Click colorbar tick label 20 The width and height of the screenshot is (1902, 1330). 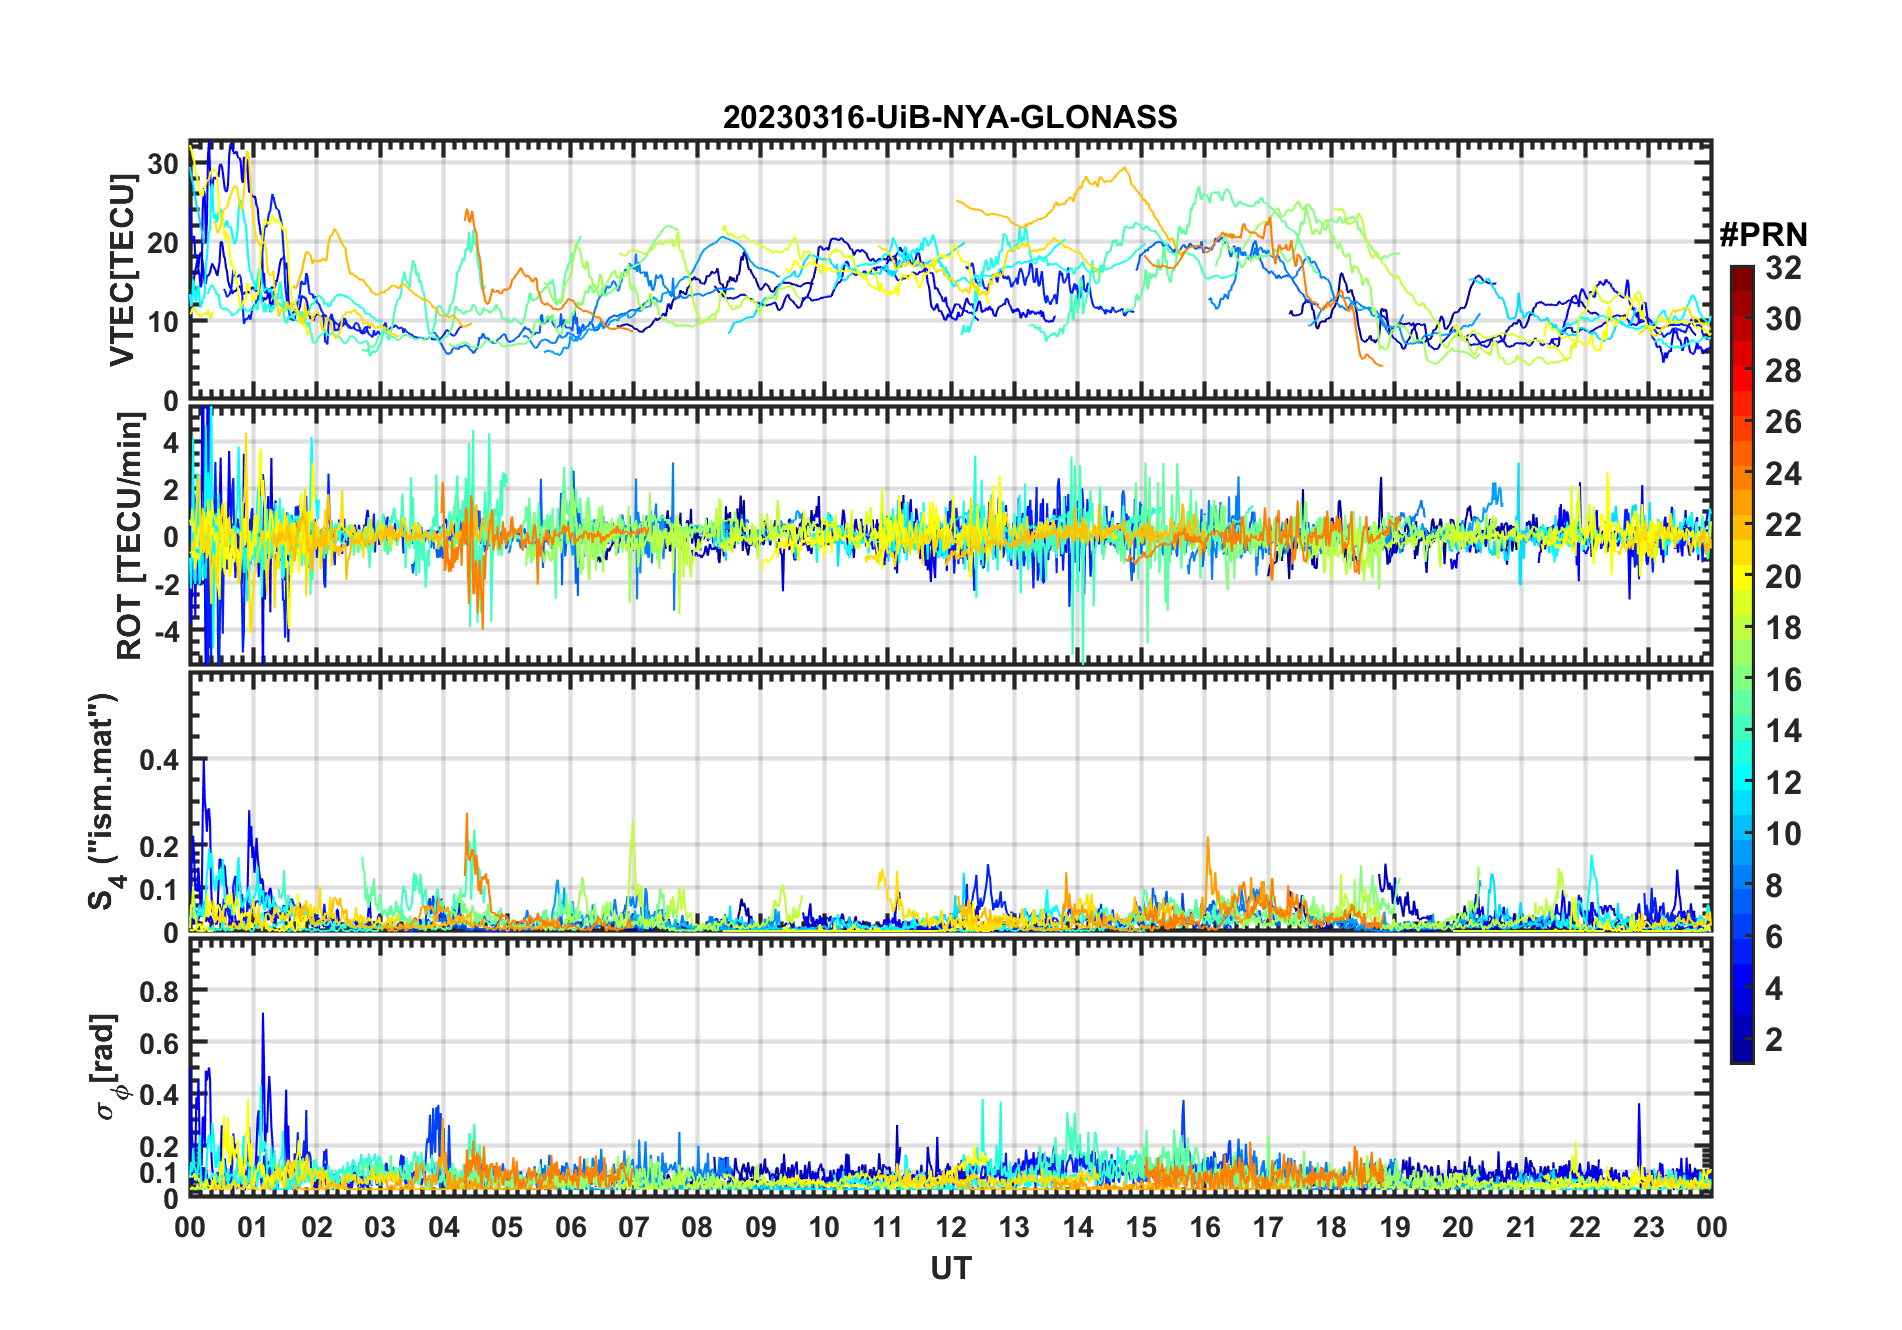tap(1783, 576)
